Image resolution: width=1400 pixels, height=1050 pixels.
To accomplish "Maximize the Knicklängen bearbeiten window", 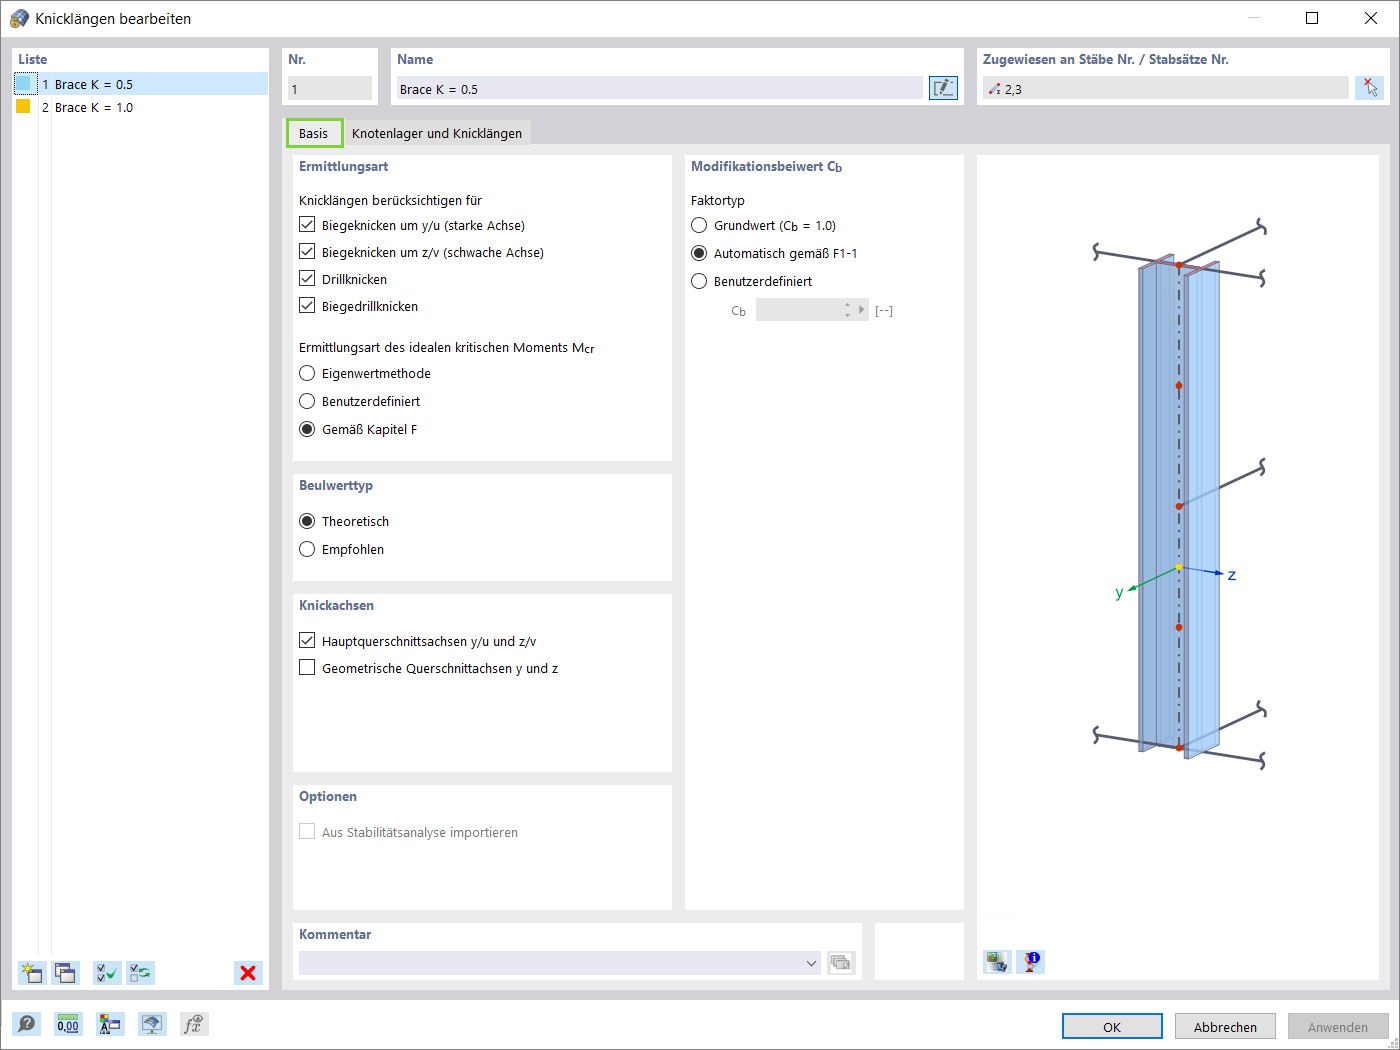I will 1312,18.
